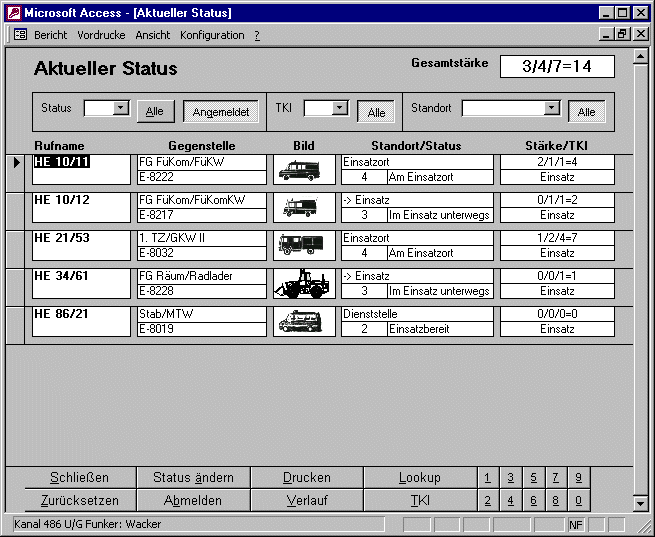Click license plate field E-8019

point(202,329)
